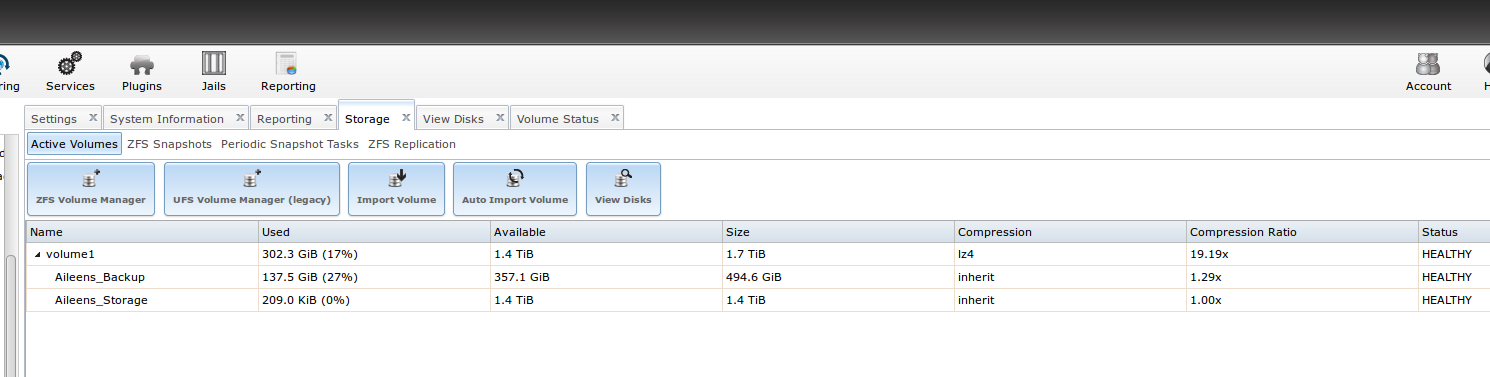Click the '19.19x' compression ratio cell
This screenshot has height=377, width=1490.
point(1302,255)
